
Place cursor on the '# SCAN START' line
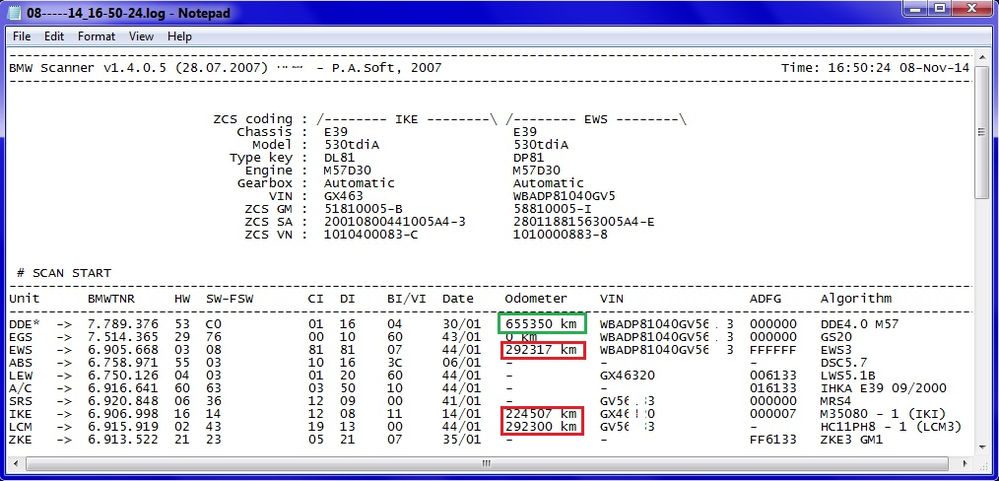(x=64, y=273)
